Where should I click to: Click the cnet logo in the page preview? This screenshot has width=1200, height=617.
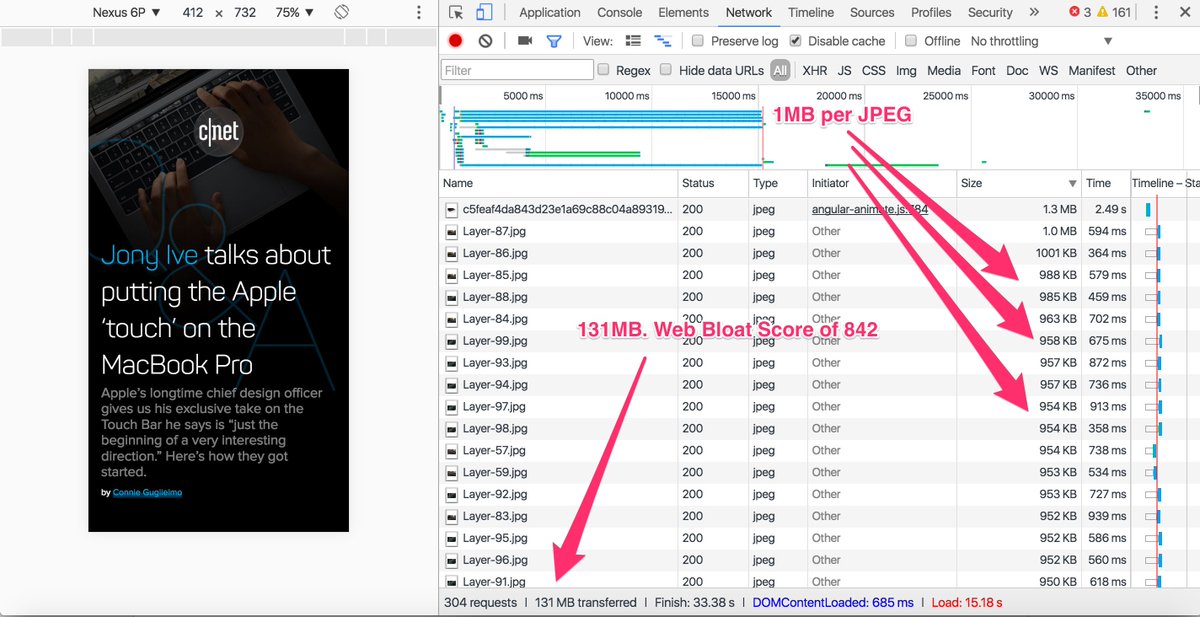point(218,131)
